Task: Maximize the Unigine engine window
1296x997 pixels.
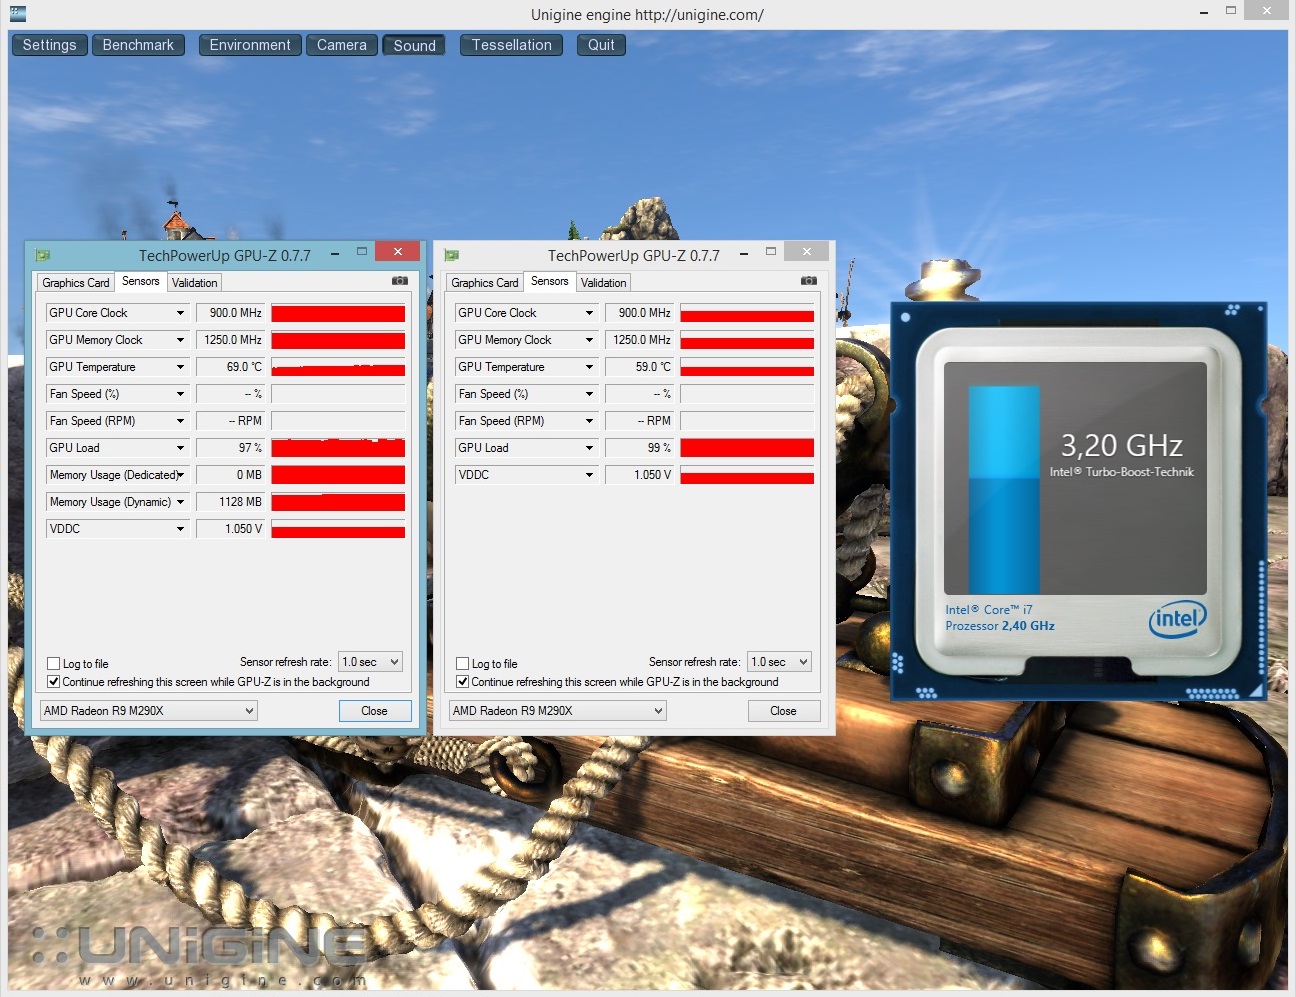Action: point(1231,11)
